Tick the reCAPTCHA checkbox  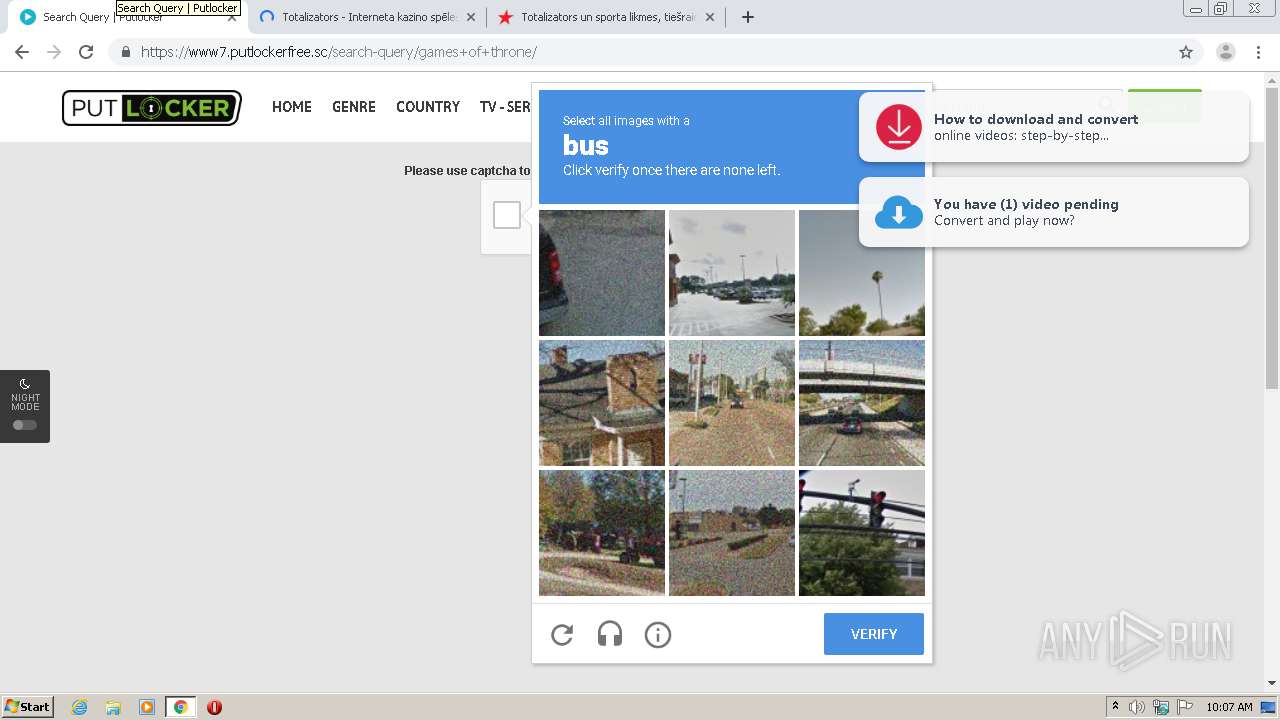(507, 215)
